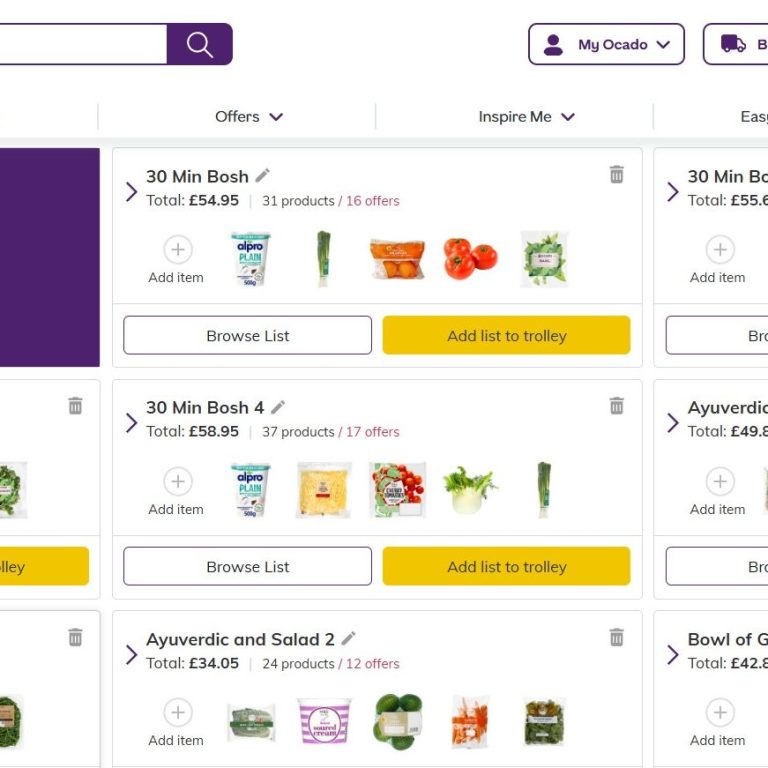This screenshot has width=768, height=768.
Task: Browse List for 30 Min Bosh
Action: (x=247, y=336)
